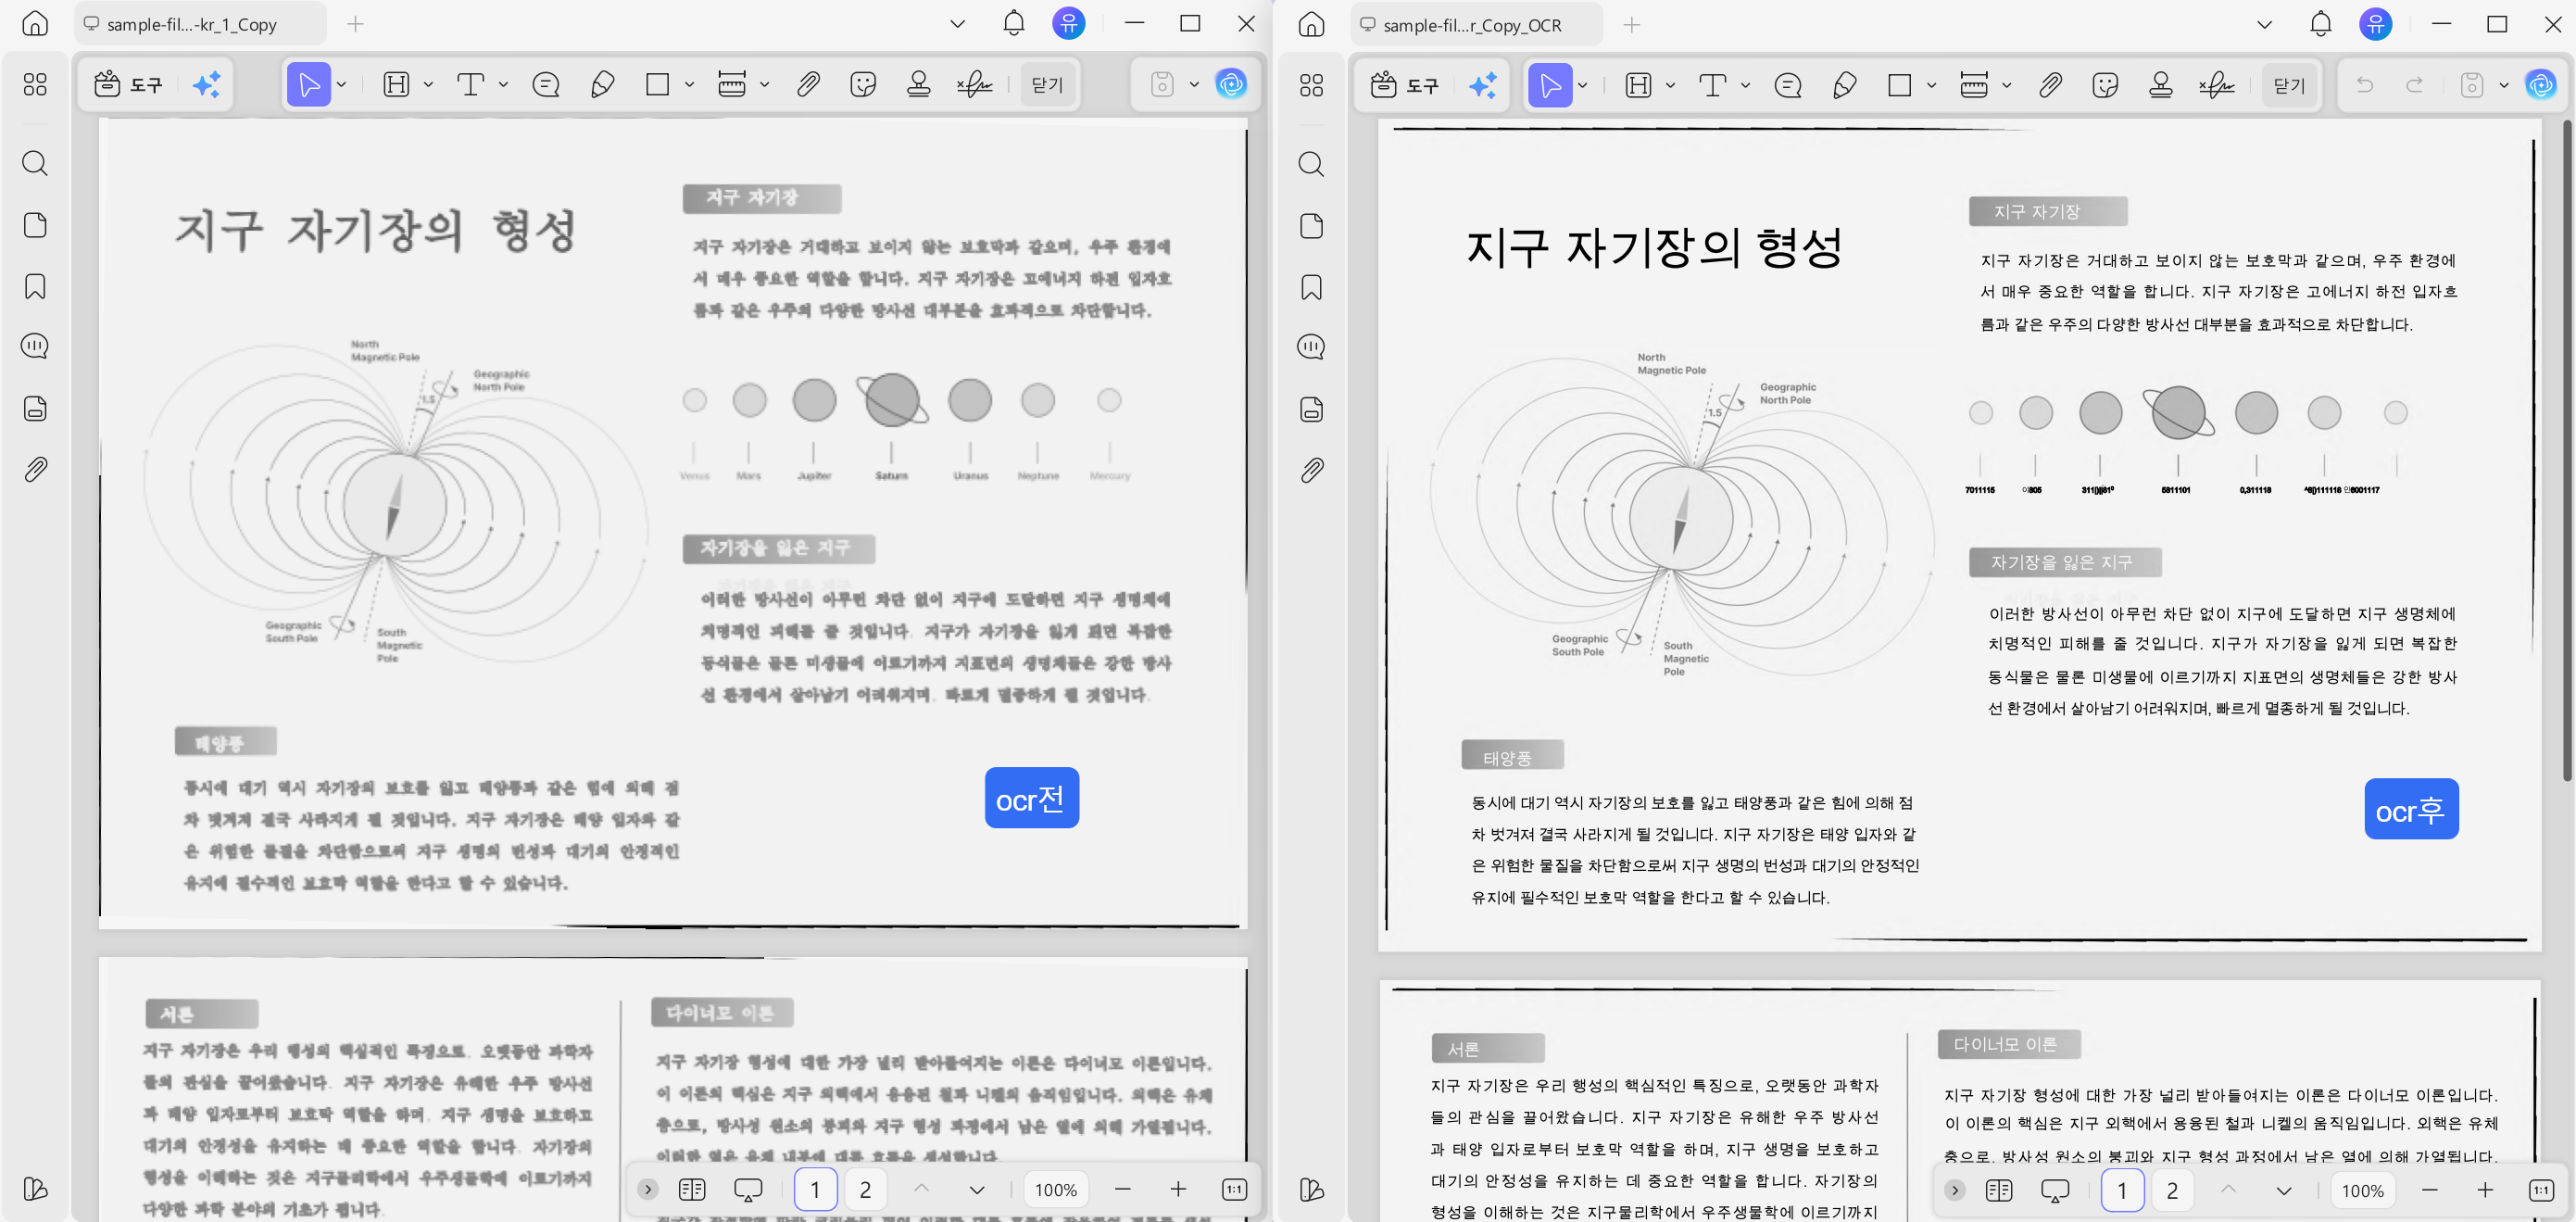Image resolution: width=2576 pixels, height=1222 pixels.
Task: Click AI sparkle icon in left window toolbar
Action: 207,85
